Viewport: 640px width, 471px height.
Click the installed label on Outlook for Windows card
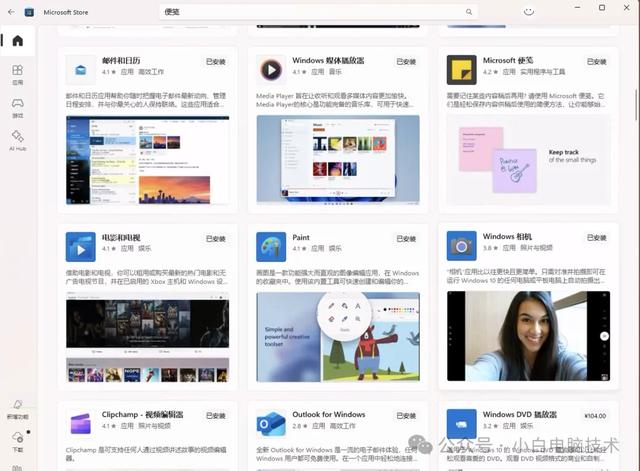click(x=406, y=415)
